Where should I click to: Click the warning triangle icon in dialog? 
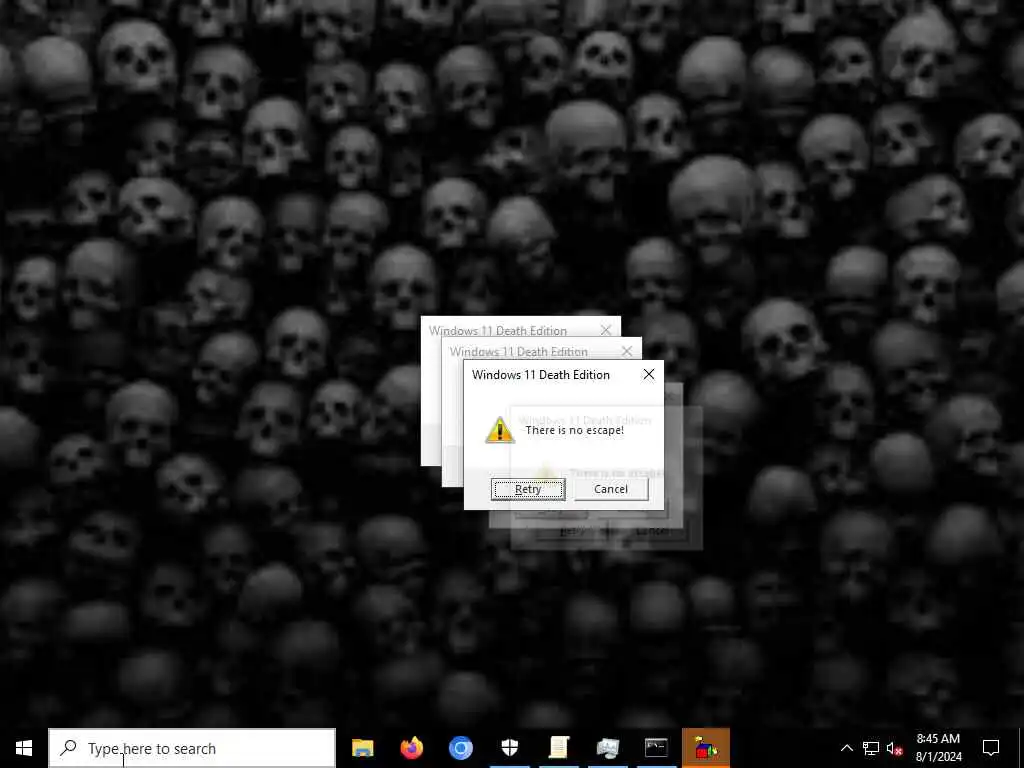coord(500,430)
